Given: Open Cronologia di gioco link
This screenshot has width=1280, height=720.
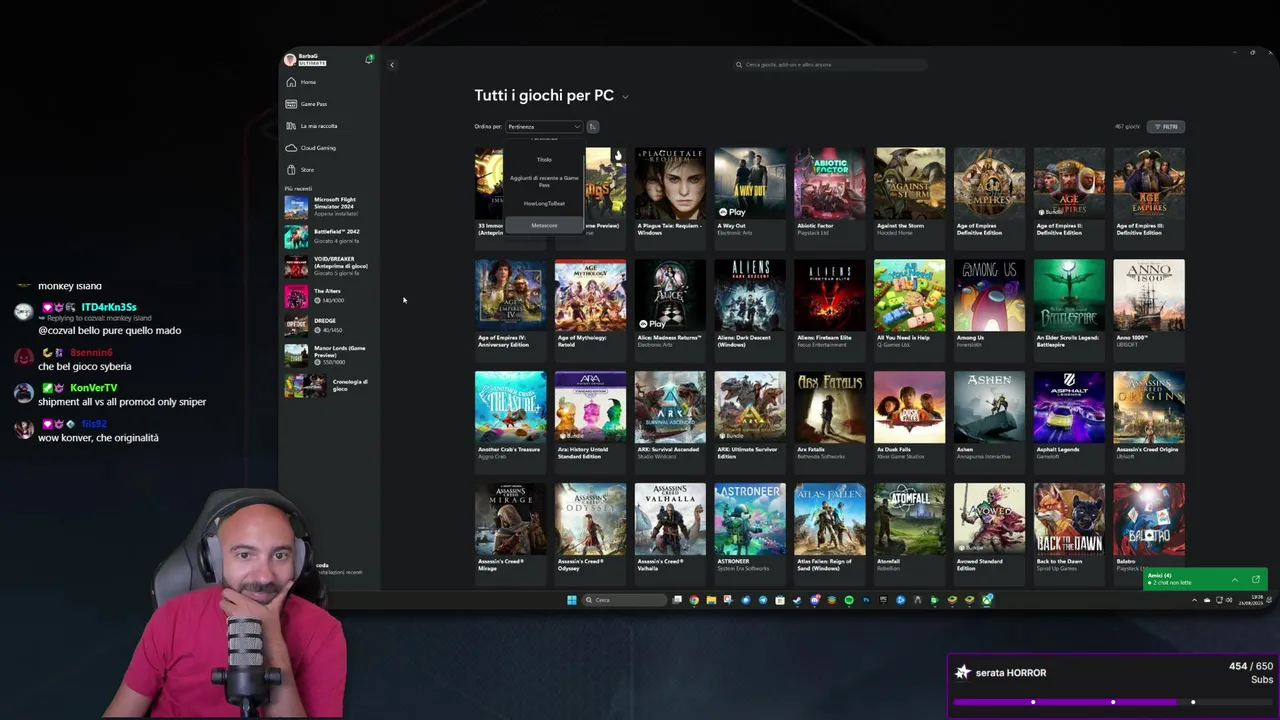Looking at the screenshot, I should [327, 385].
